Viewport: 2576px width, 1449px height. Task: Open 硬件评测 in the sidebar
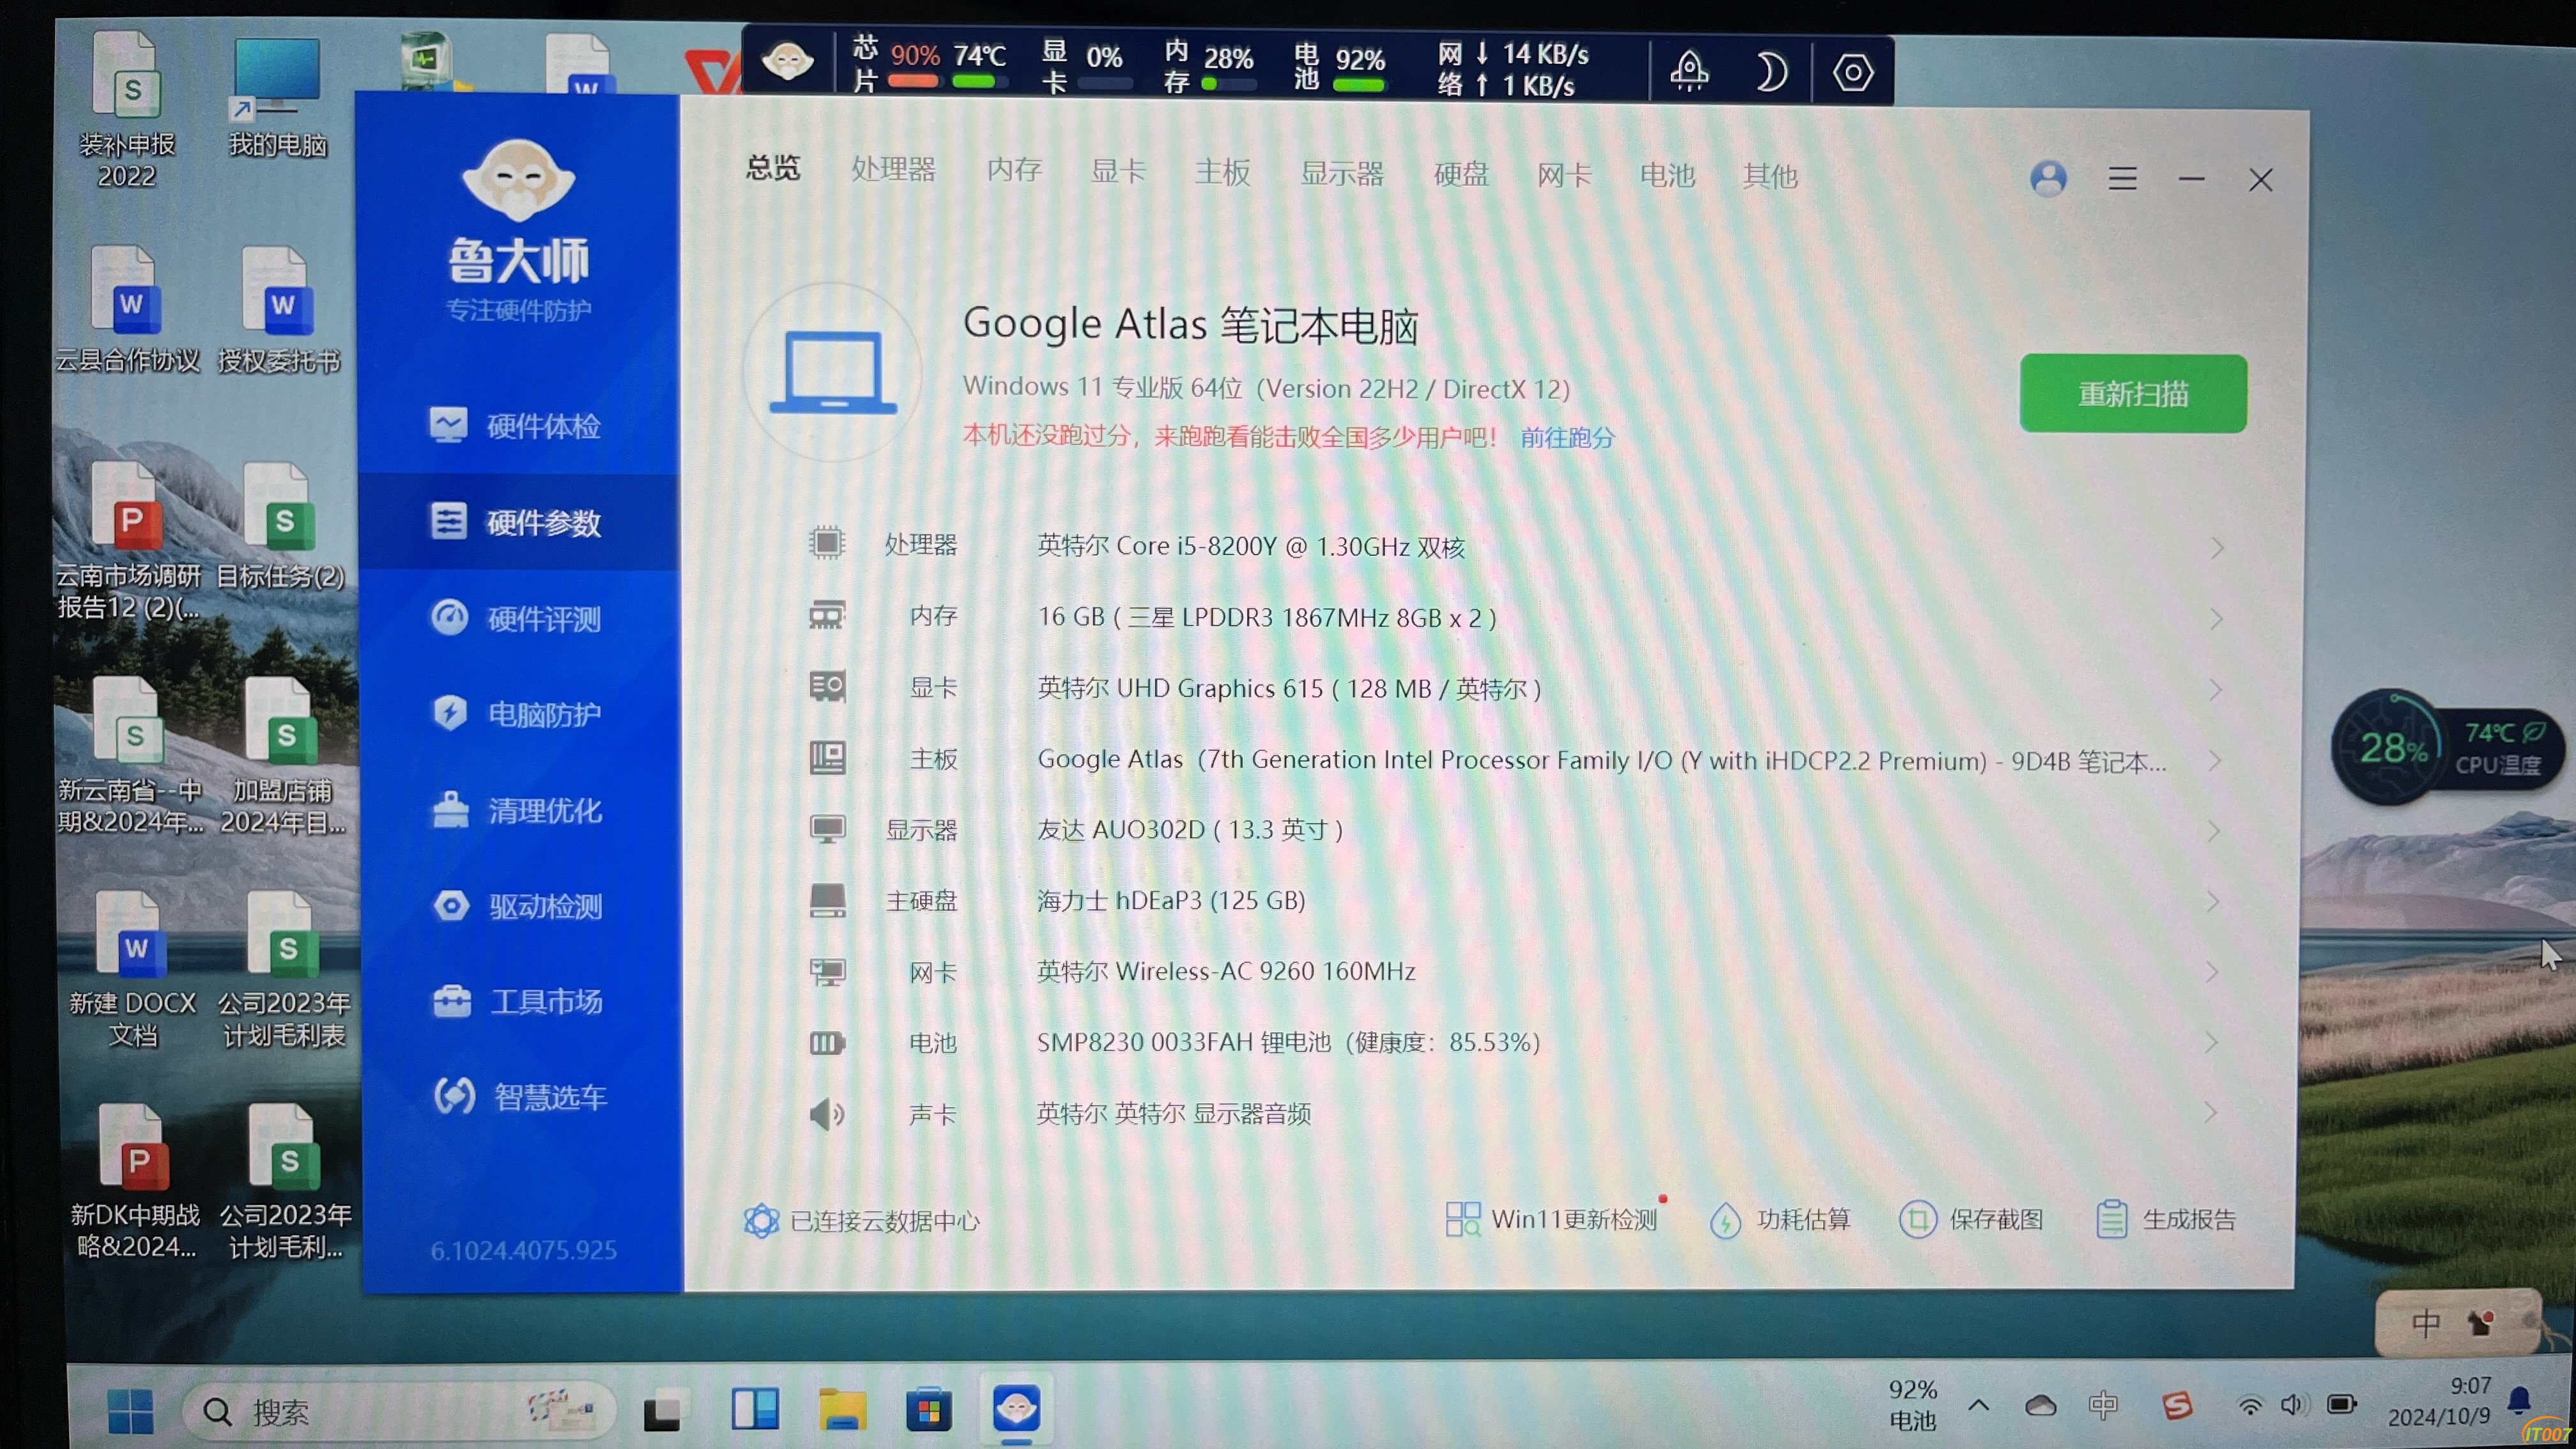516,618
